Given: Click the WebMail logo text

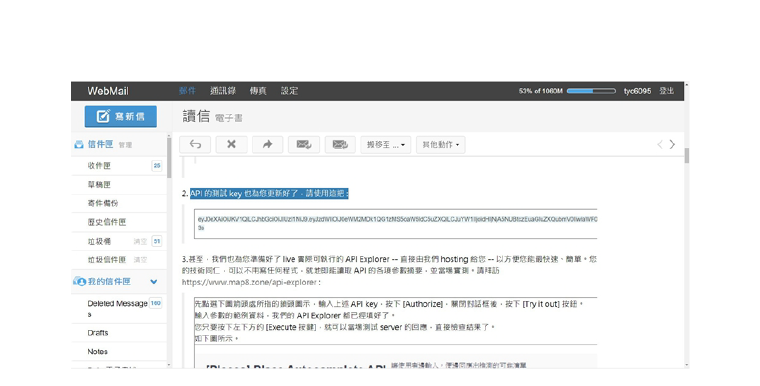Looking at the screenshot, I should coord(108,91).
